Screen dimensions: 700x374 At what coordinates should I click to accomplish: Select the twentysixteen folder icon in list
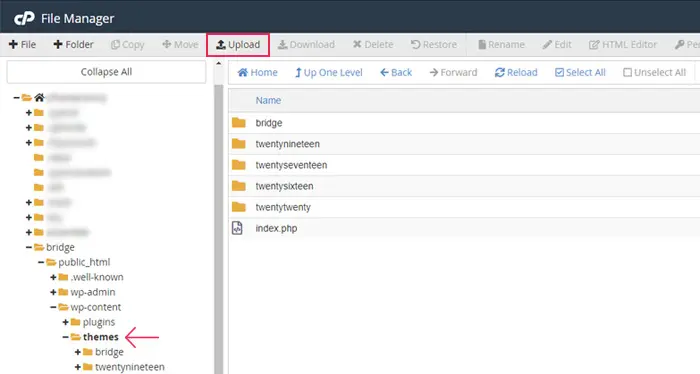pos(239,186)
